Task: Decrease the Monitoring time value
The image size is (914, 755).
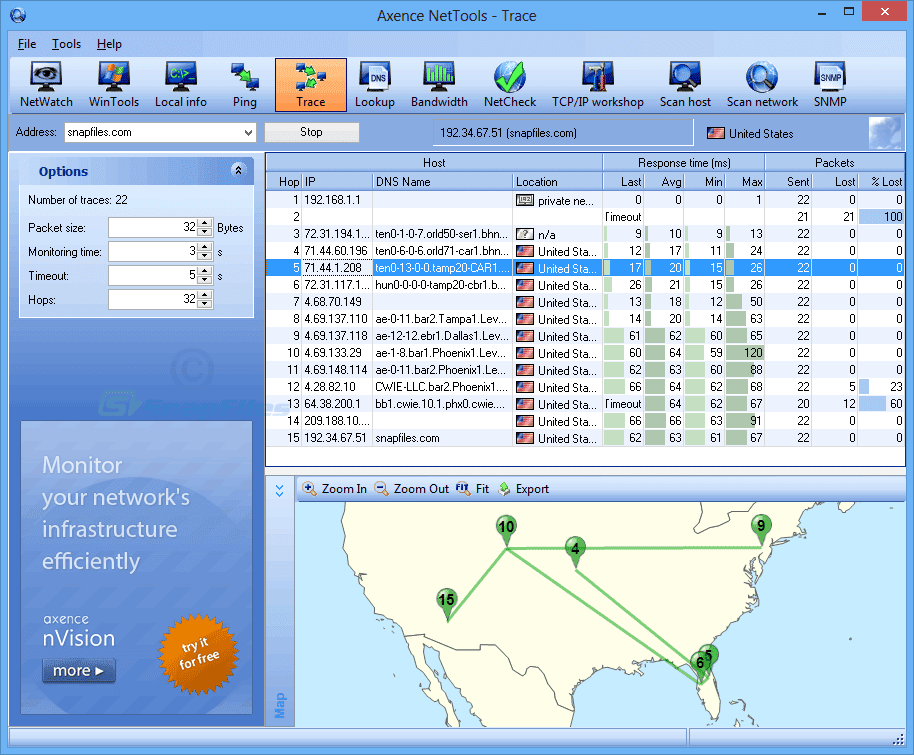Action: pyautogui.click(x=205, y=256)
